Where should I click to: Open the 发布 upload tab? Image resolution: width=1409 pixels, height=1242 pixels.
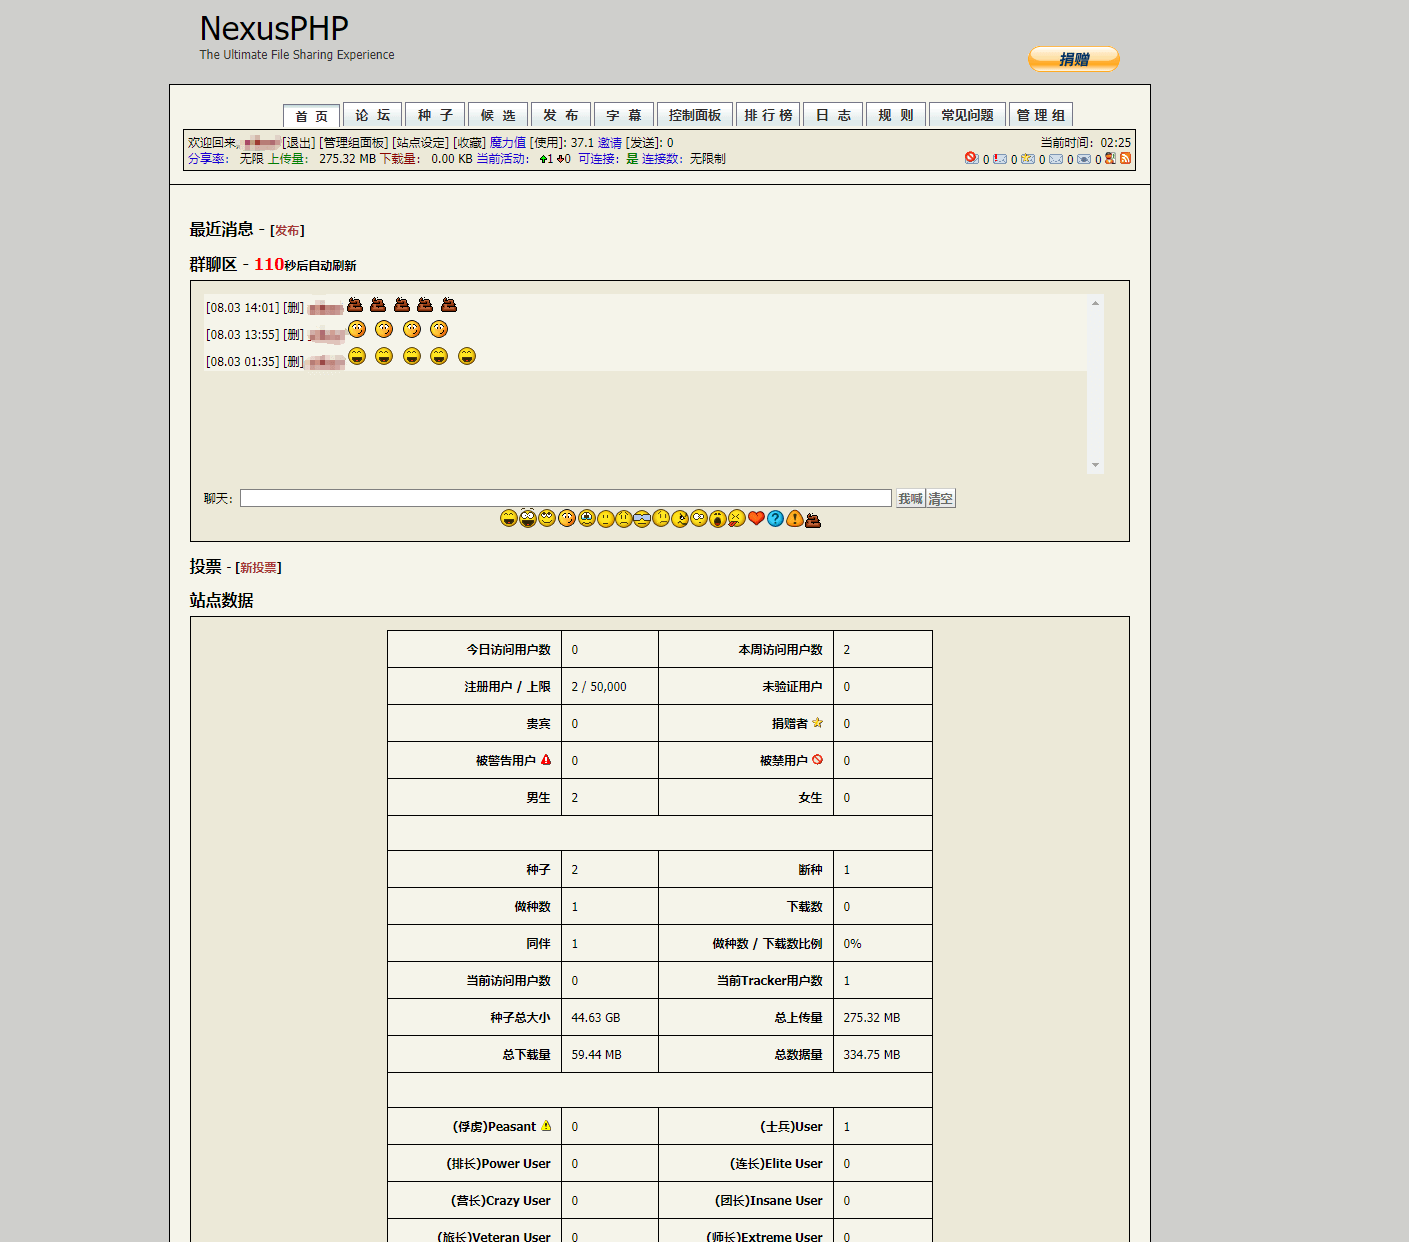(x=561, y=115)
